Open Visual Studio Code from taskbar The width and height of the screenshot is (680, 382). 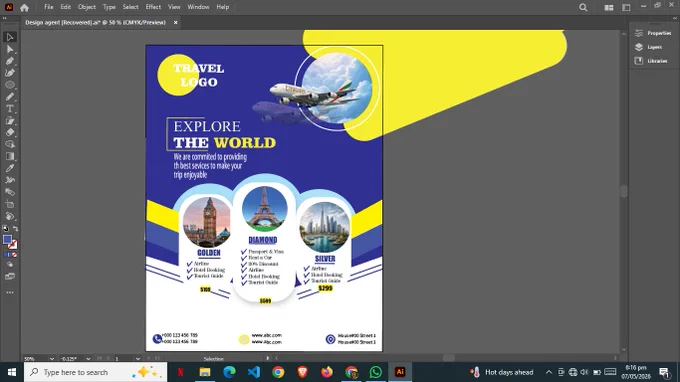[x=254, y=372]
